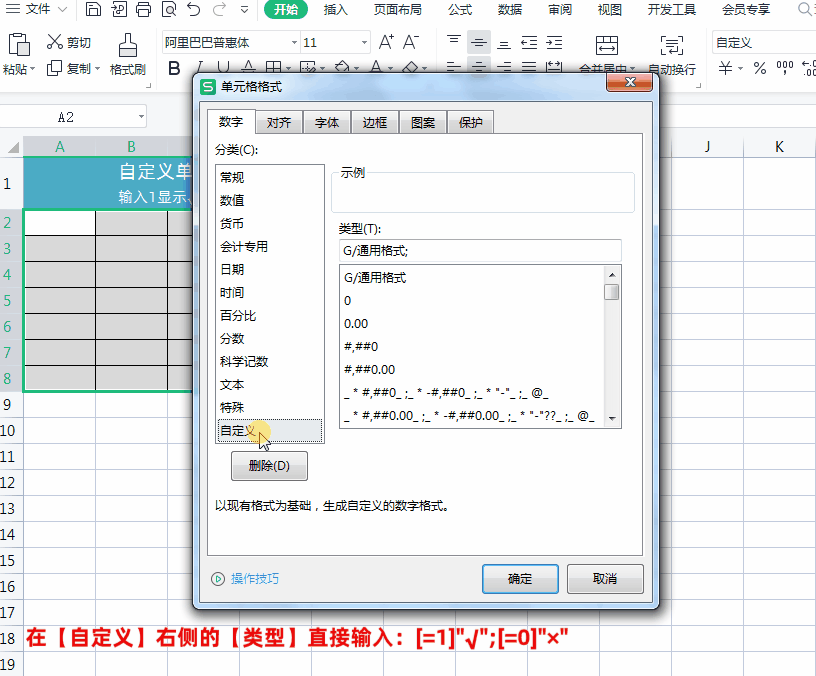Open the 插入 ribbon tab
The image size is (816, 676).
click(335, 9)
